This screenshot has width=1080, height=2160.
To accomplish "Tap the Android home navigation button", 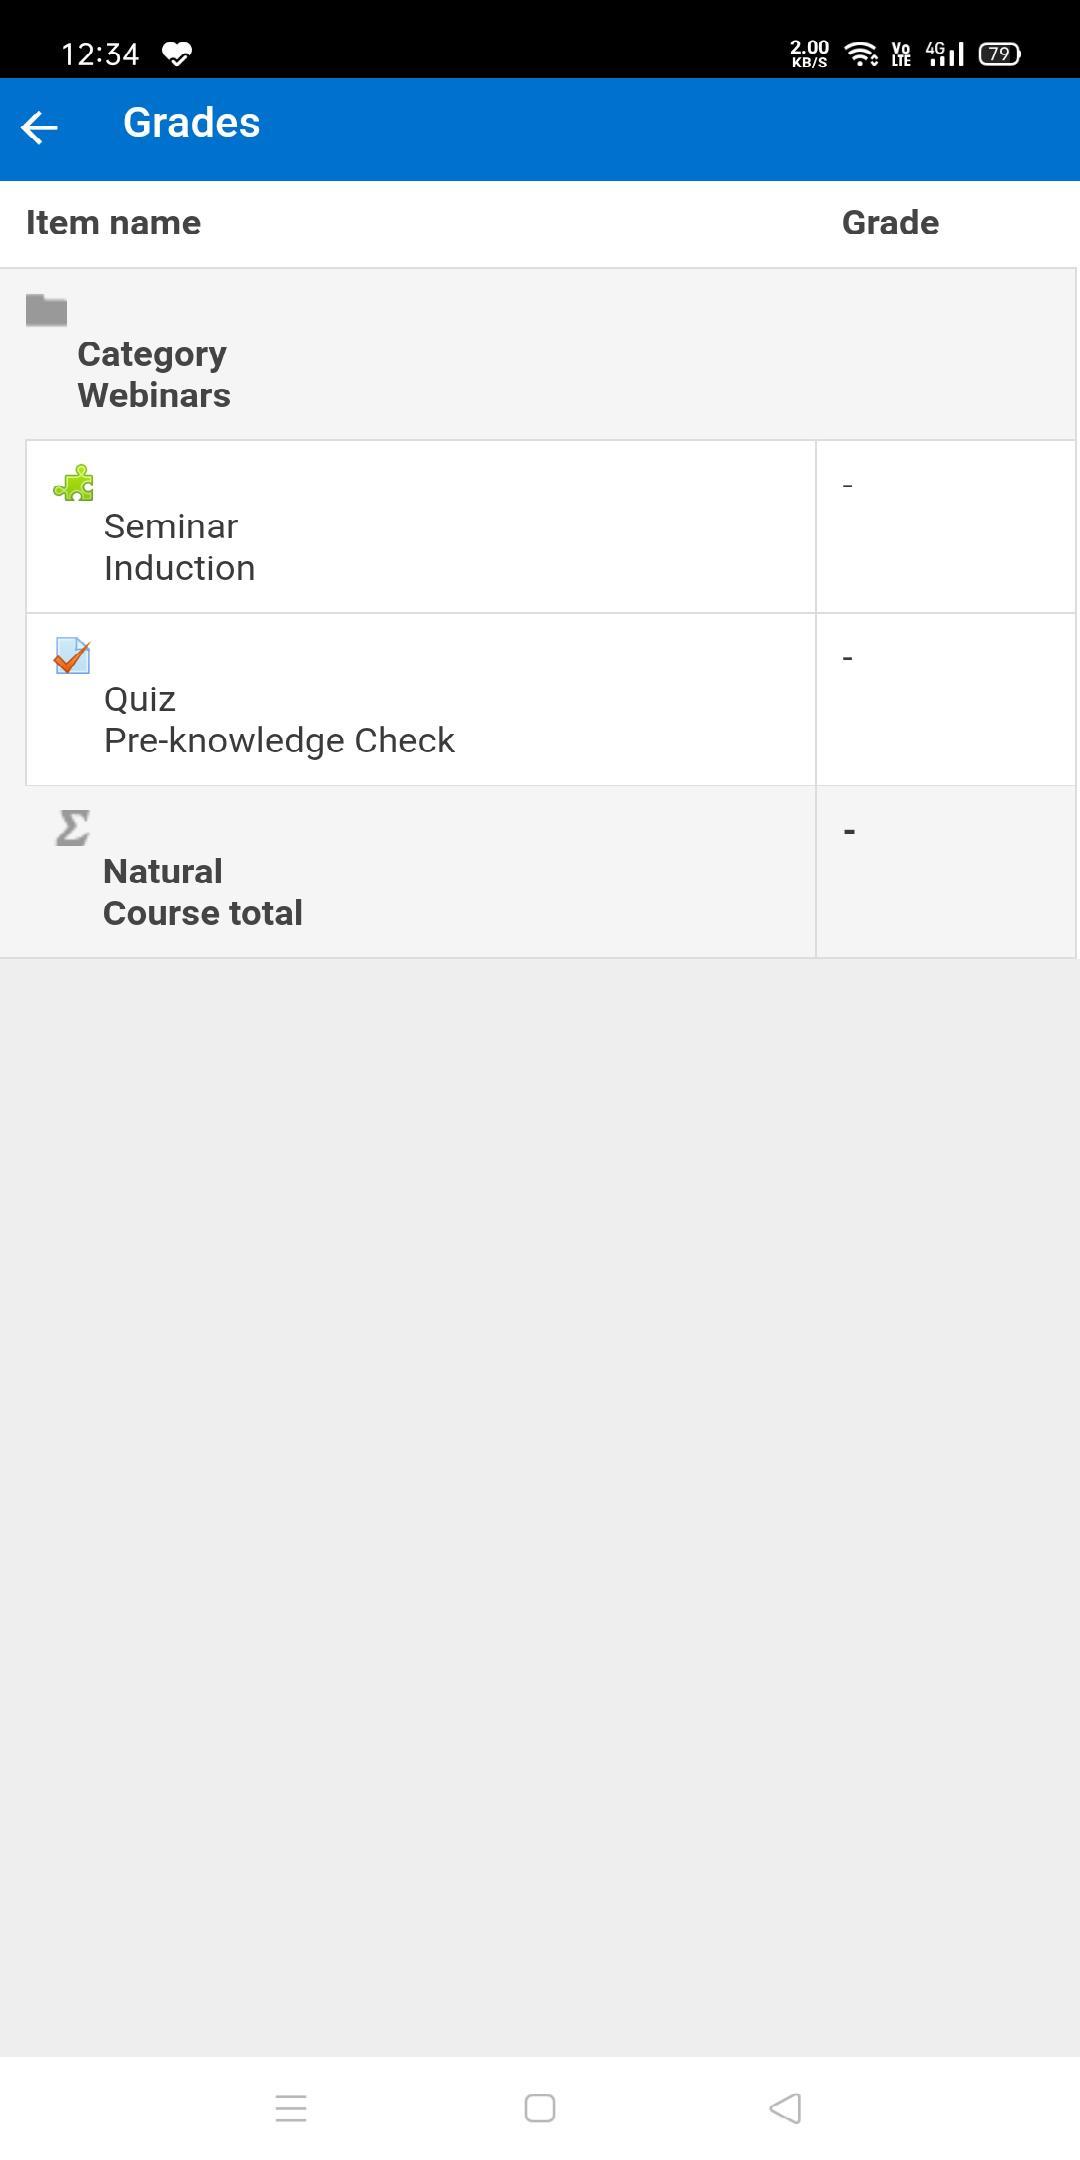I will (x=540, y=2108).
